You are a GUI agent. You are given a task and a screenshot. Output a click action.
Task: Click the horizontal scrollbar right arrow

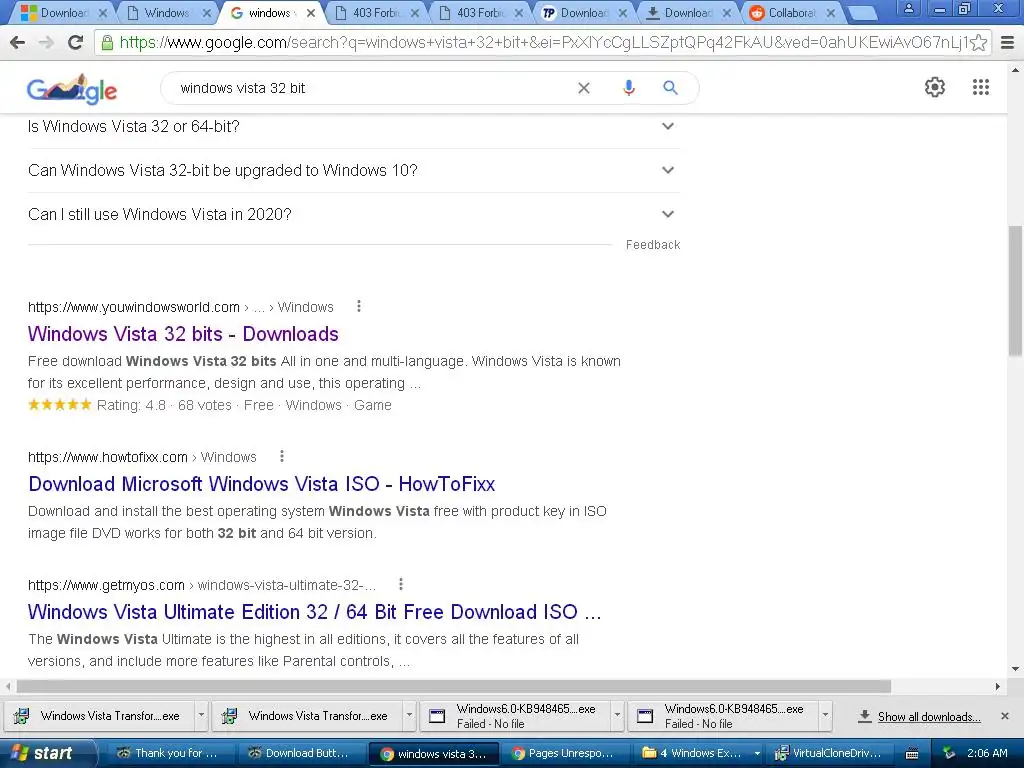click(997, 686)
